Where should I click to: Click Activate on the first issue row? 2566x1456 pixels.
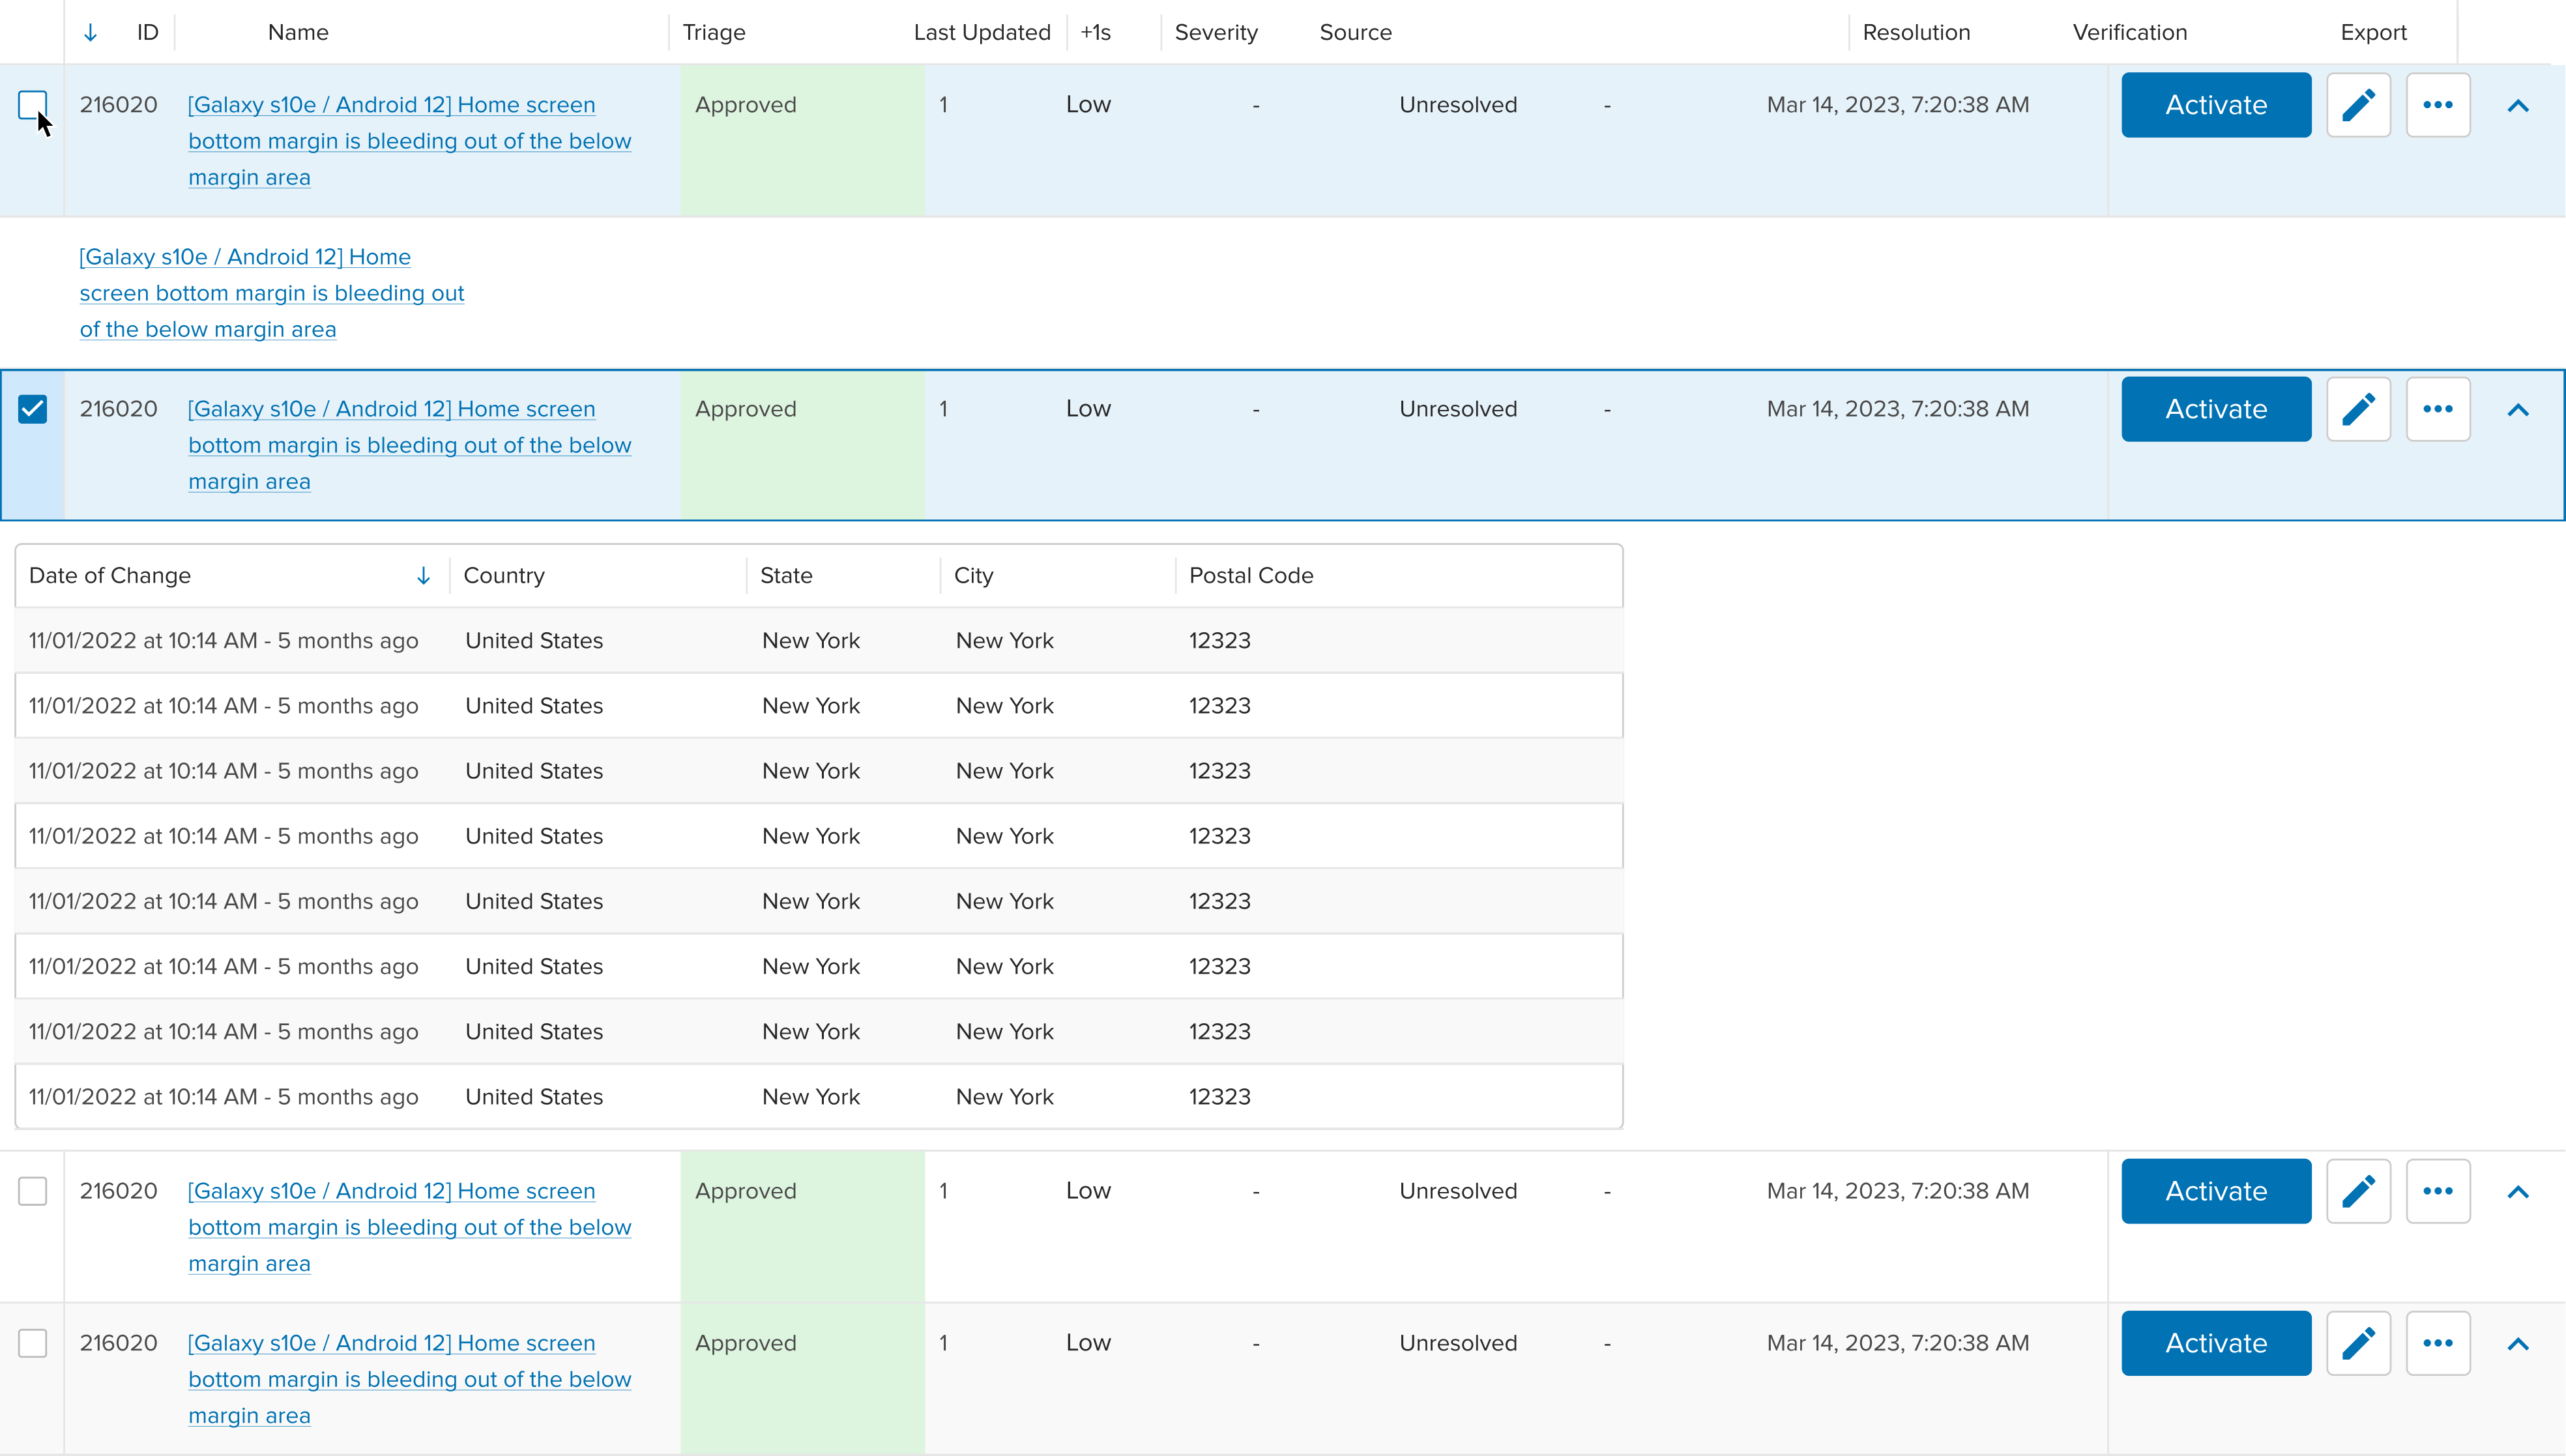click(2216, 105)
